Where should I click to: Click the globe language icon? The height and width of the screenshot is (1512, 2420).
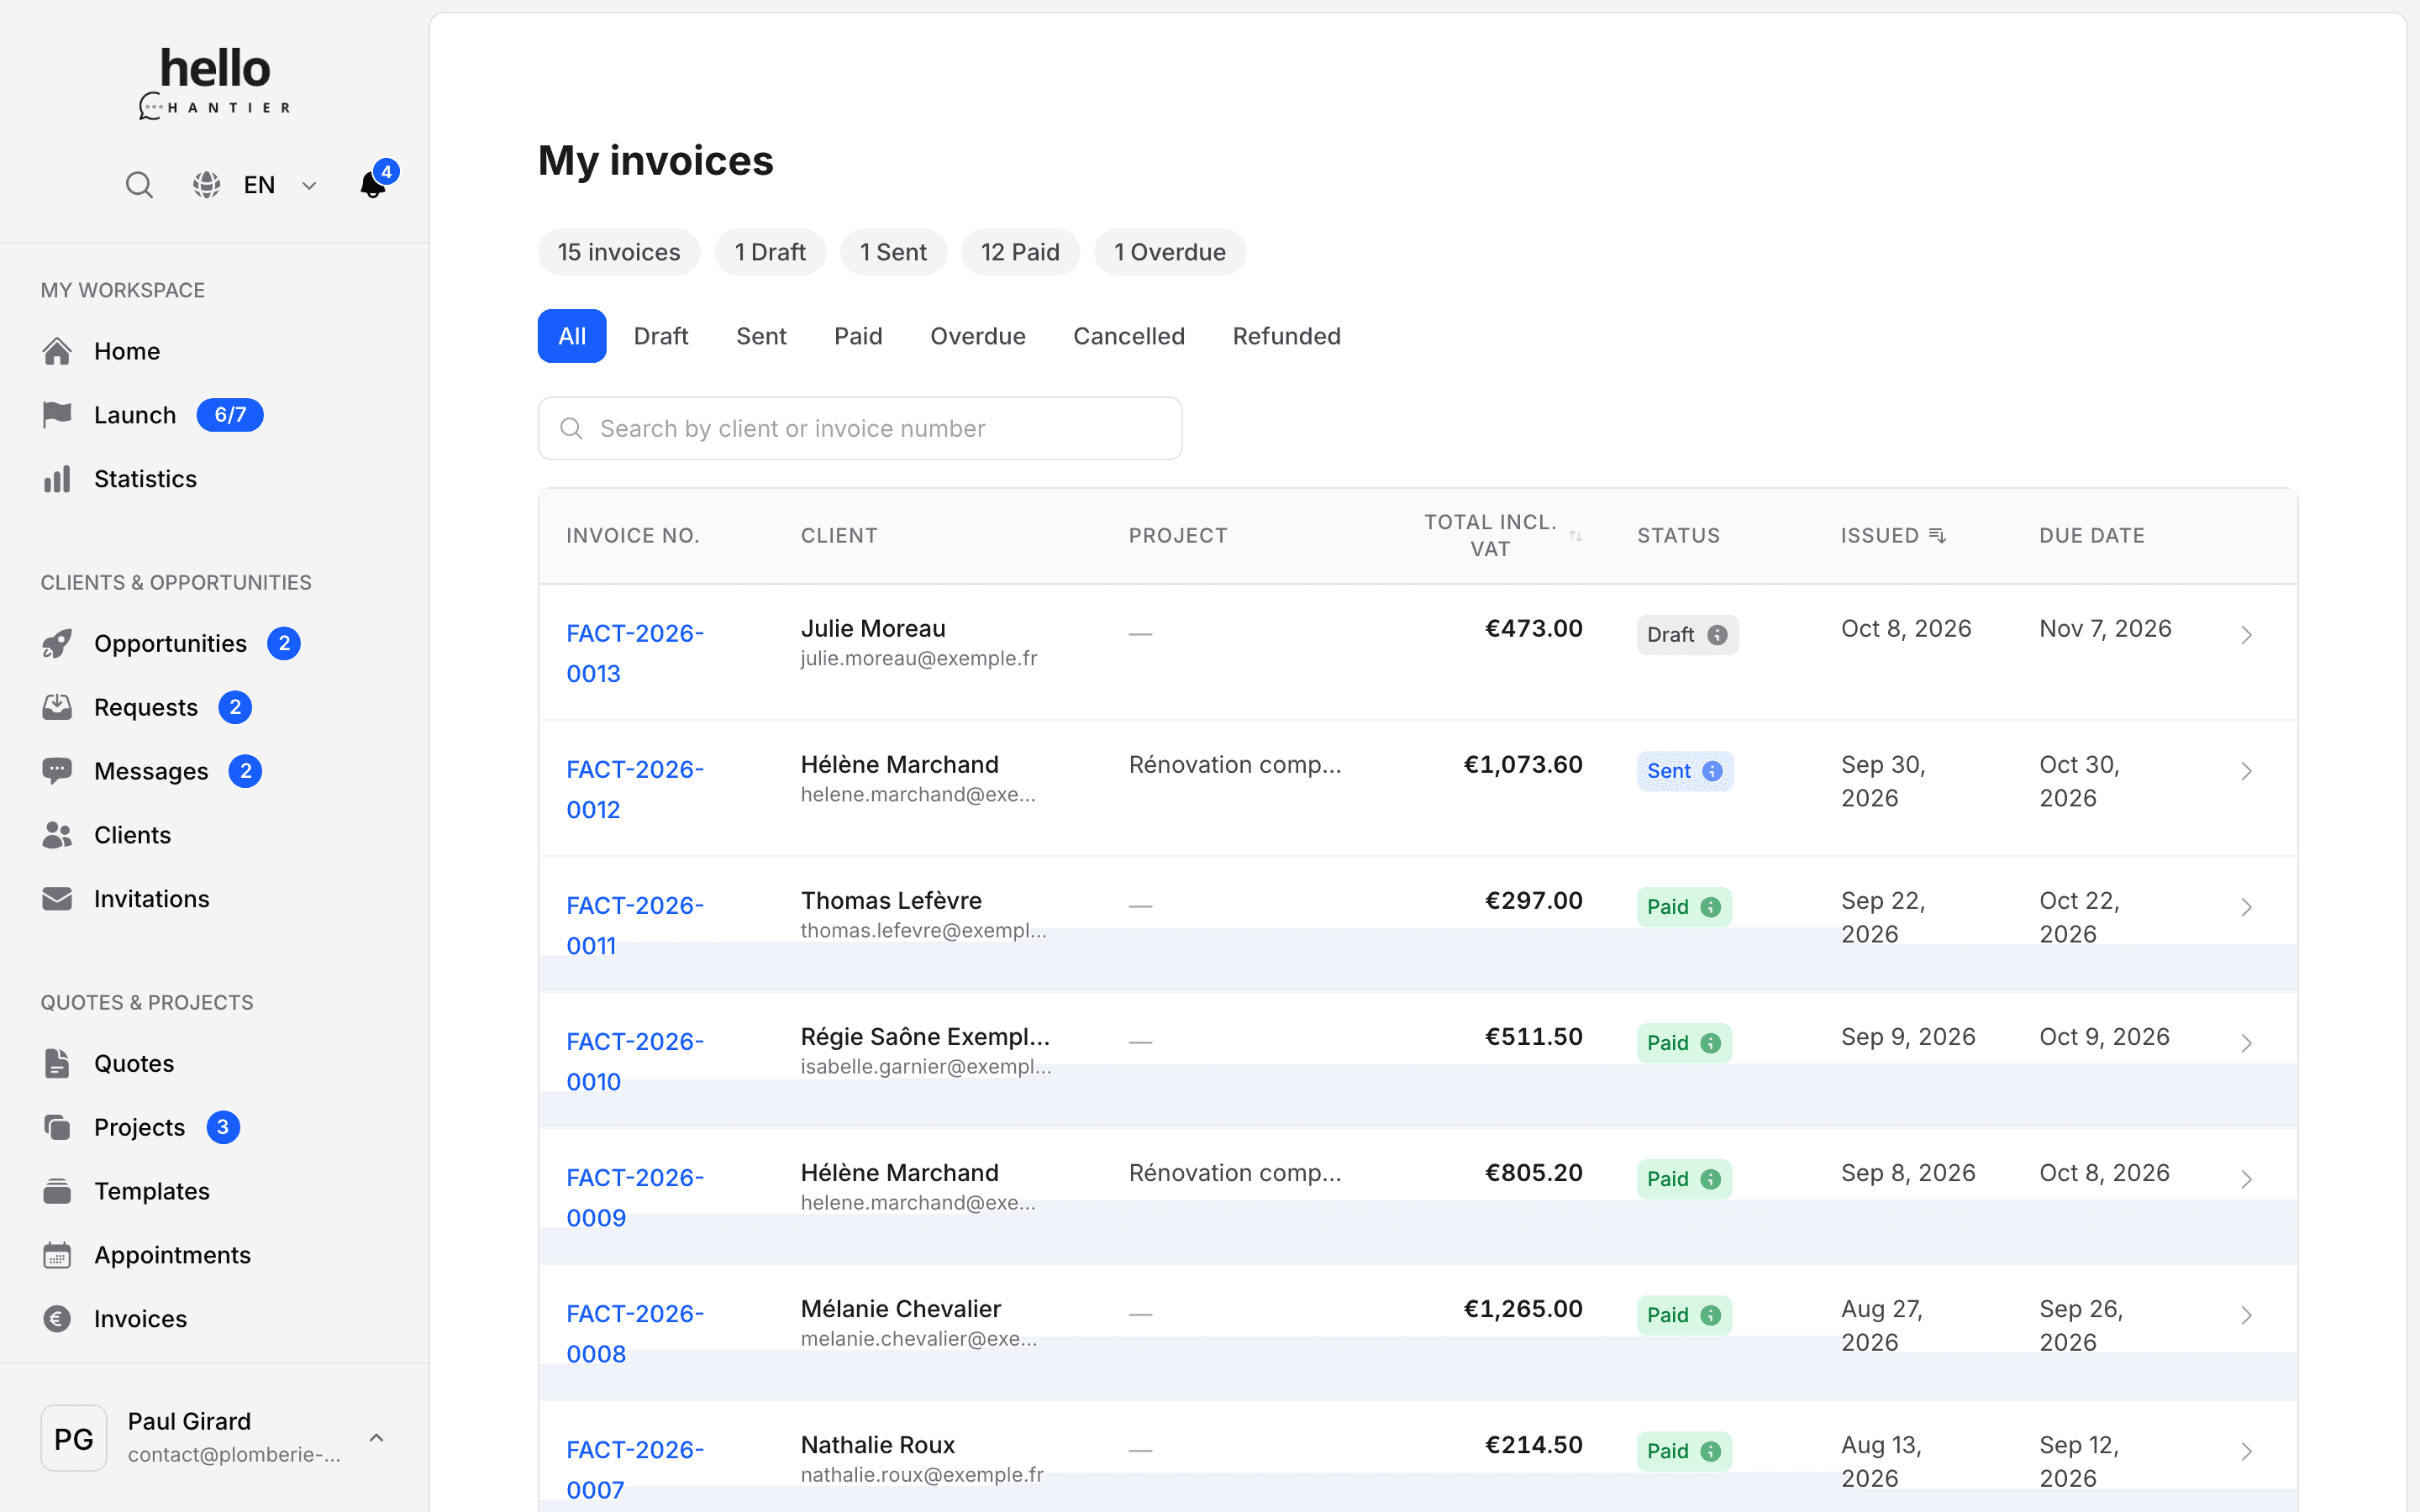pyautogui.click(x=207, y=185)
